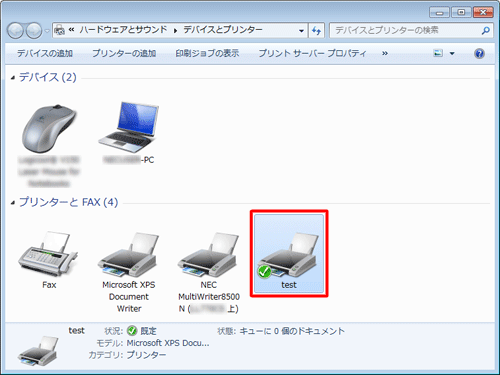Select the Fax device icon
This screenshot has width=500, height=375.
click(47, 254)
